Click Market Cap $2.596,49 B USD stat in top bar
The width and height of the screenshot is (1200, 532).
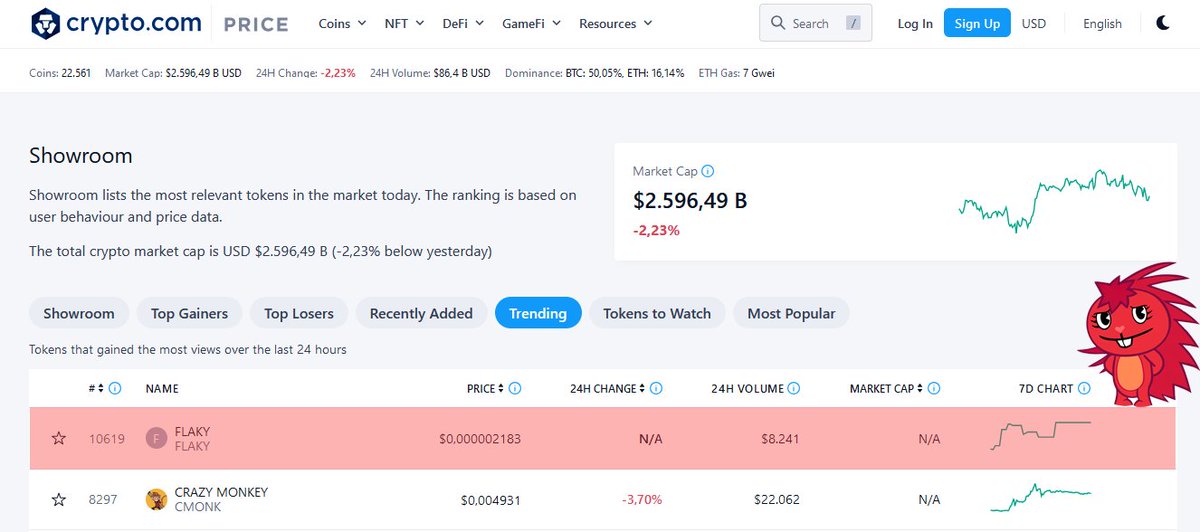pyautogui.click(x=173, y=73)
